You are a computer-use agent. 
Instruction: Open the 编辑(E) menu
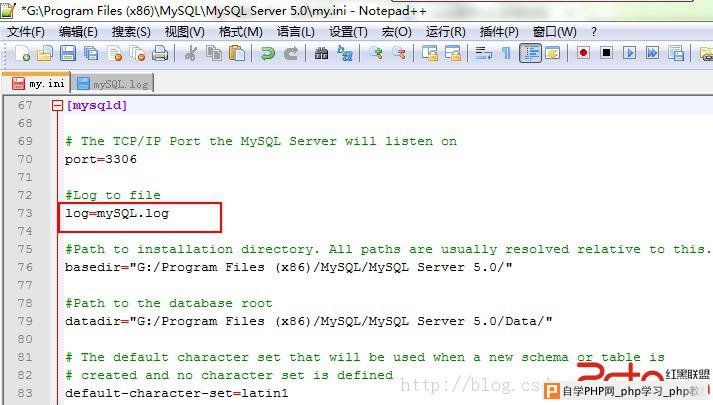[78, 32]
